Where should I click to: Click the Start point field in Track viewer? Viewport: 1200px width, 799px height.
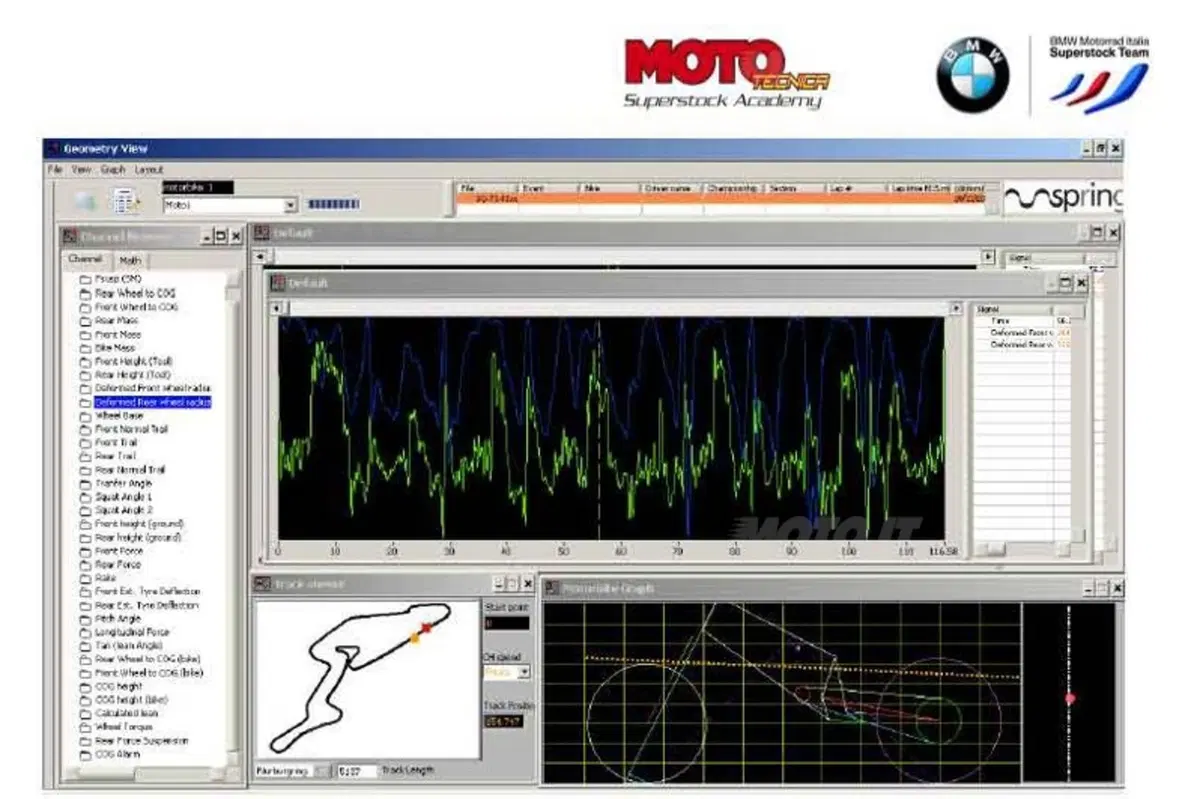pos(506,624)
